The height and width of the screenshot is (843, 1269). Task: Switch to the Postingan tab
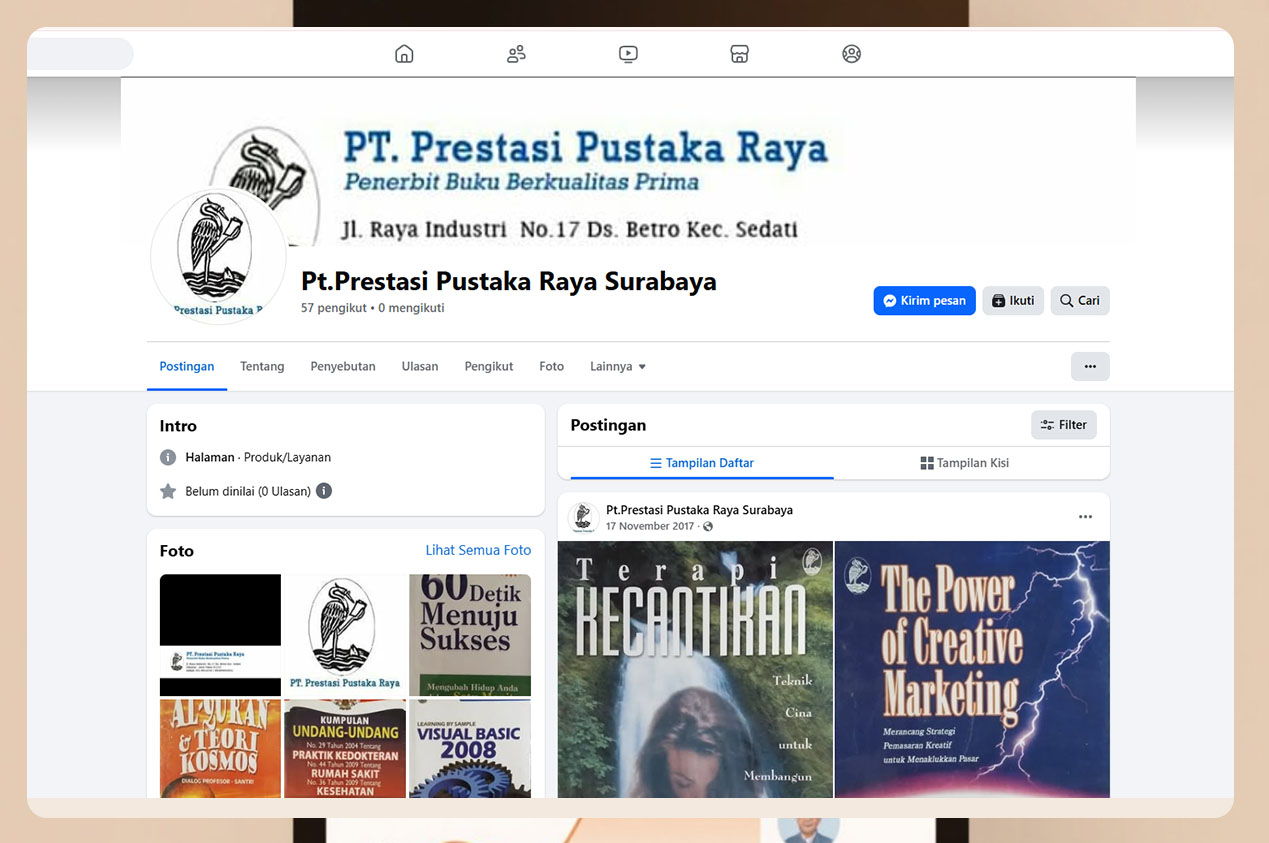coord(187,366)
